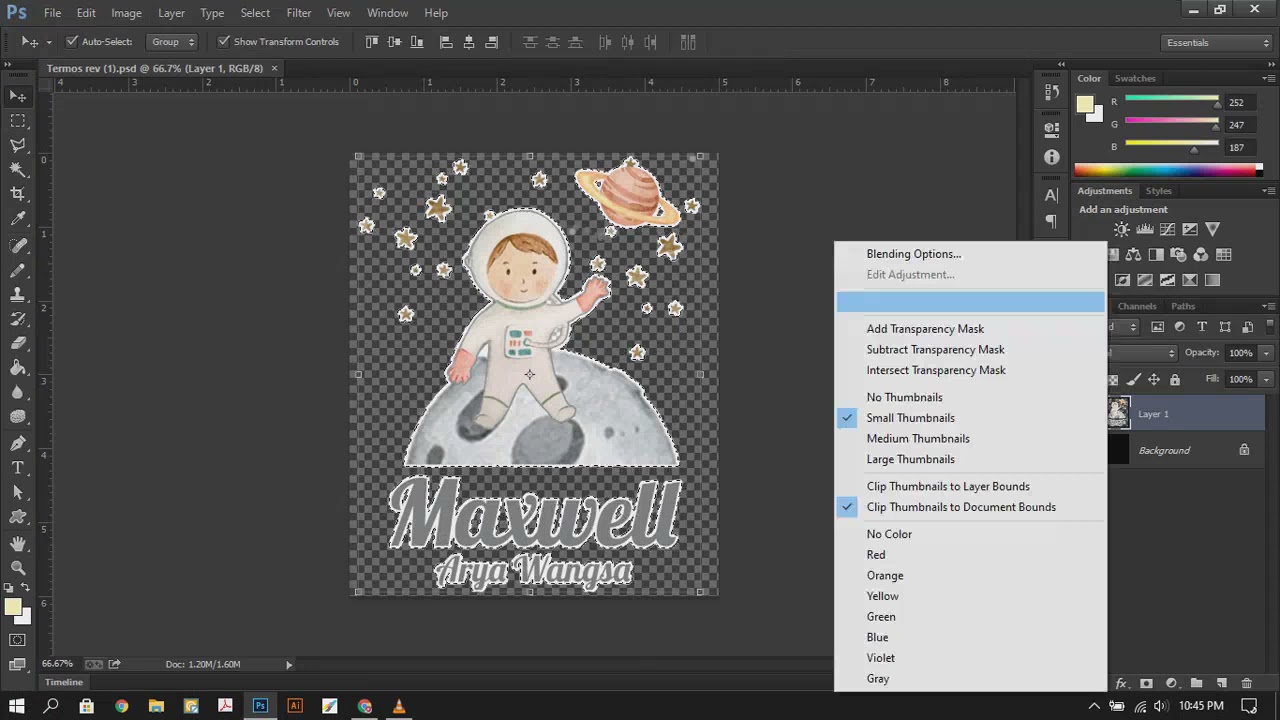The width and height of the screenshot is (1280, 720).
Task: Open the Opacity slider dropdown arrow
Action: 1266,353
